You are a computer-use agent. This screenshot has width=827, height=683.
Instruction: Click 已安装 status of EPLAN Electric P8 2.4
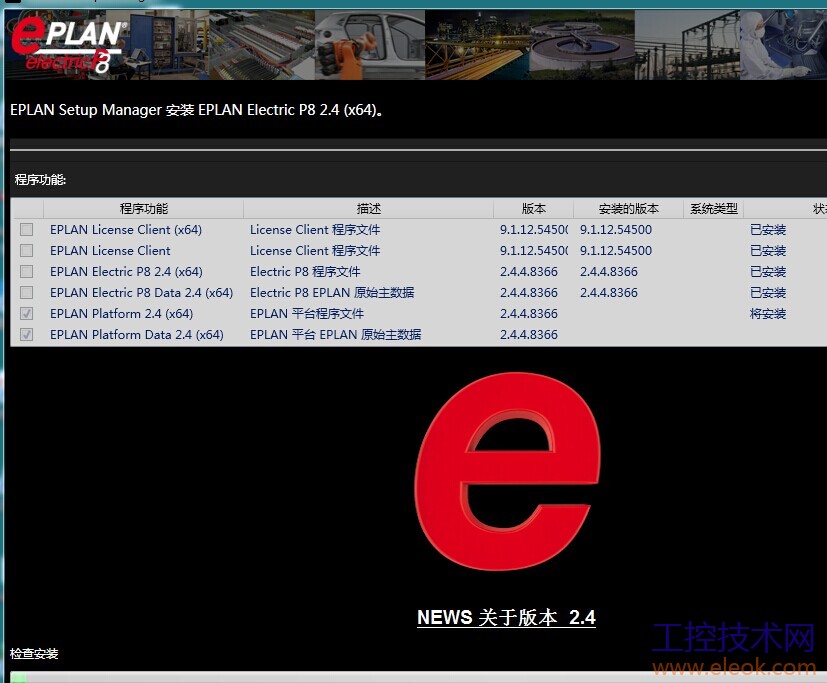pyautogui.click(x=768, y=272)
